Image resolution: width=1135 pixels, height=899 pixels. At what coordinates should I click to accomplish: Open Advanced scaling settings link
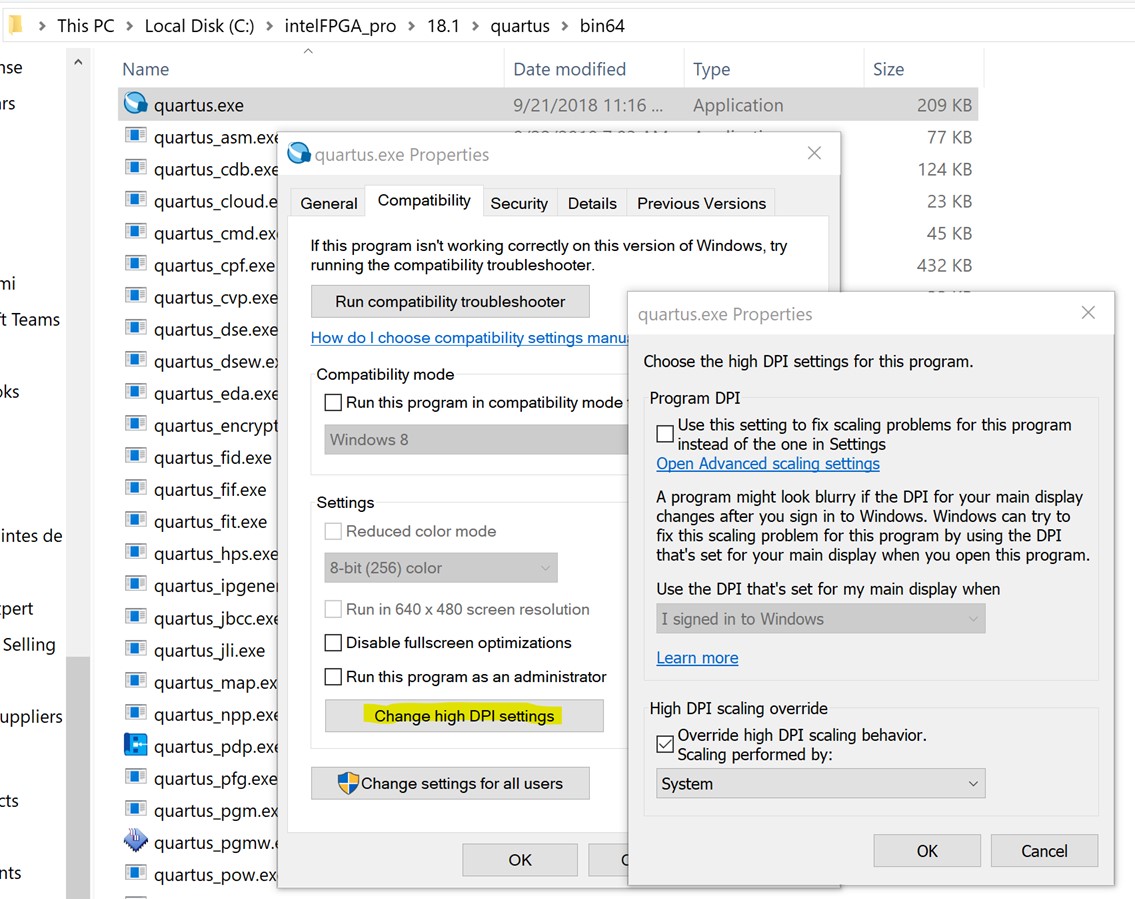(x=768, y=463)
